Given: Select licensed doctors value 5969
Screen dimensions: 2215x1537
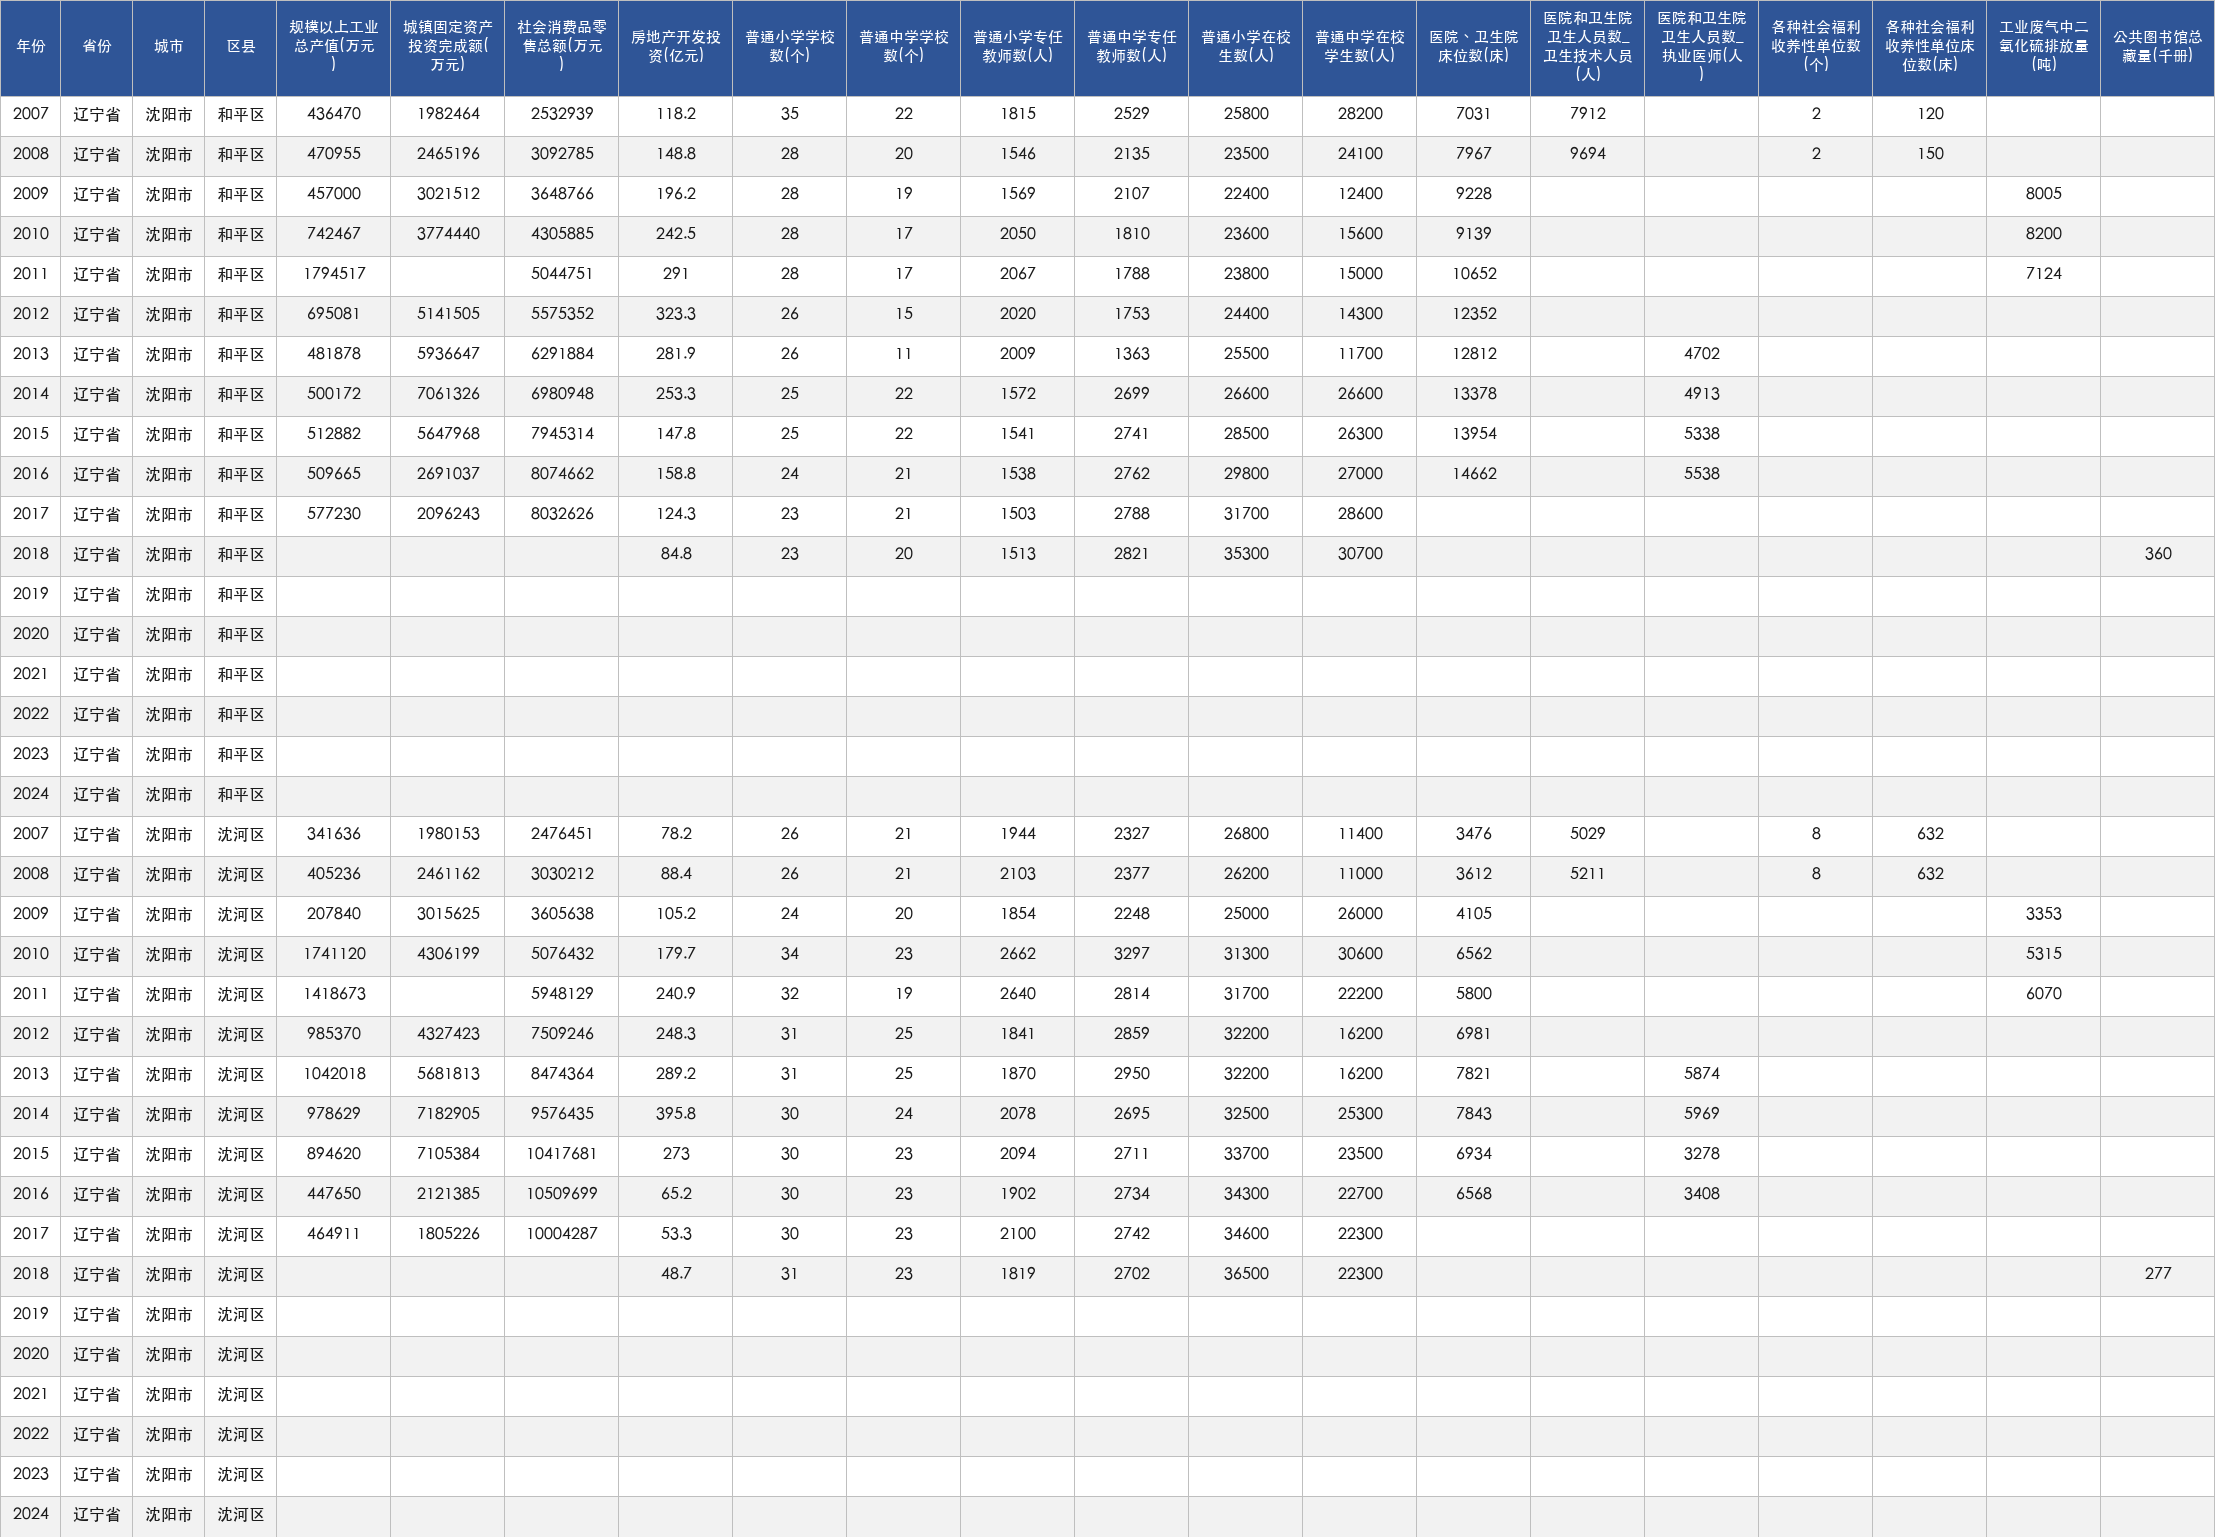Looking at the screenshot, I should click(1701, 1115).
